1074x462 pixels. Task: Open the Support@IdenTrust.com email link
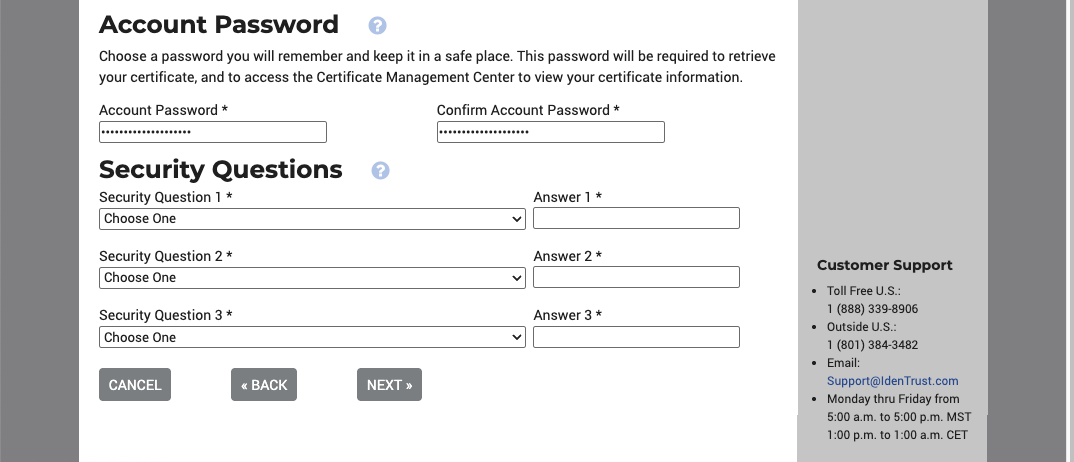892,381
